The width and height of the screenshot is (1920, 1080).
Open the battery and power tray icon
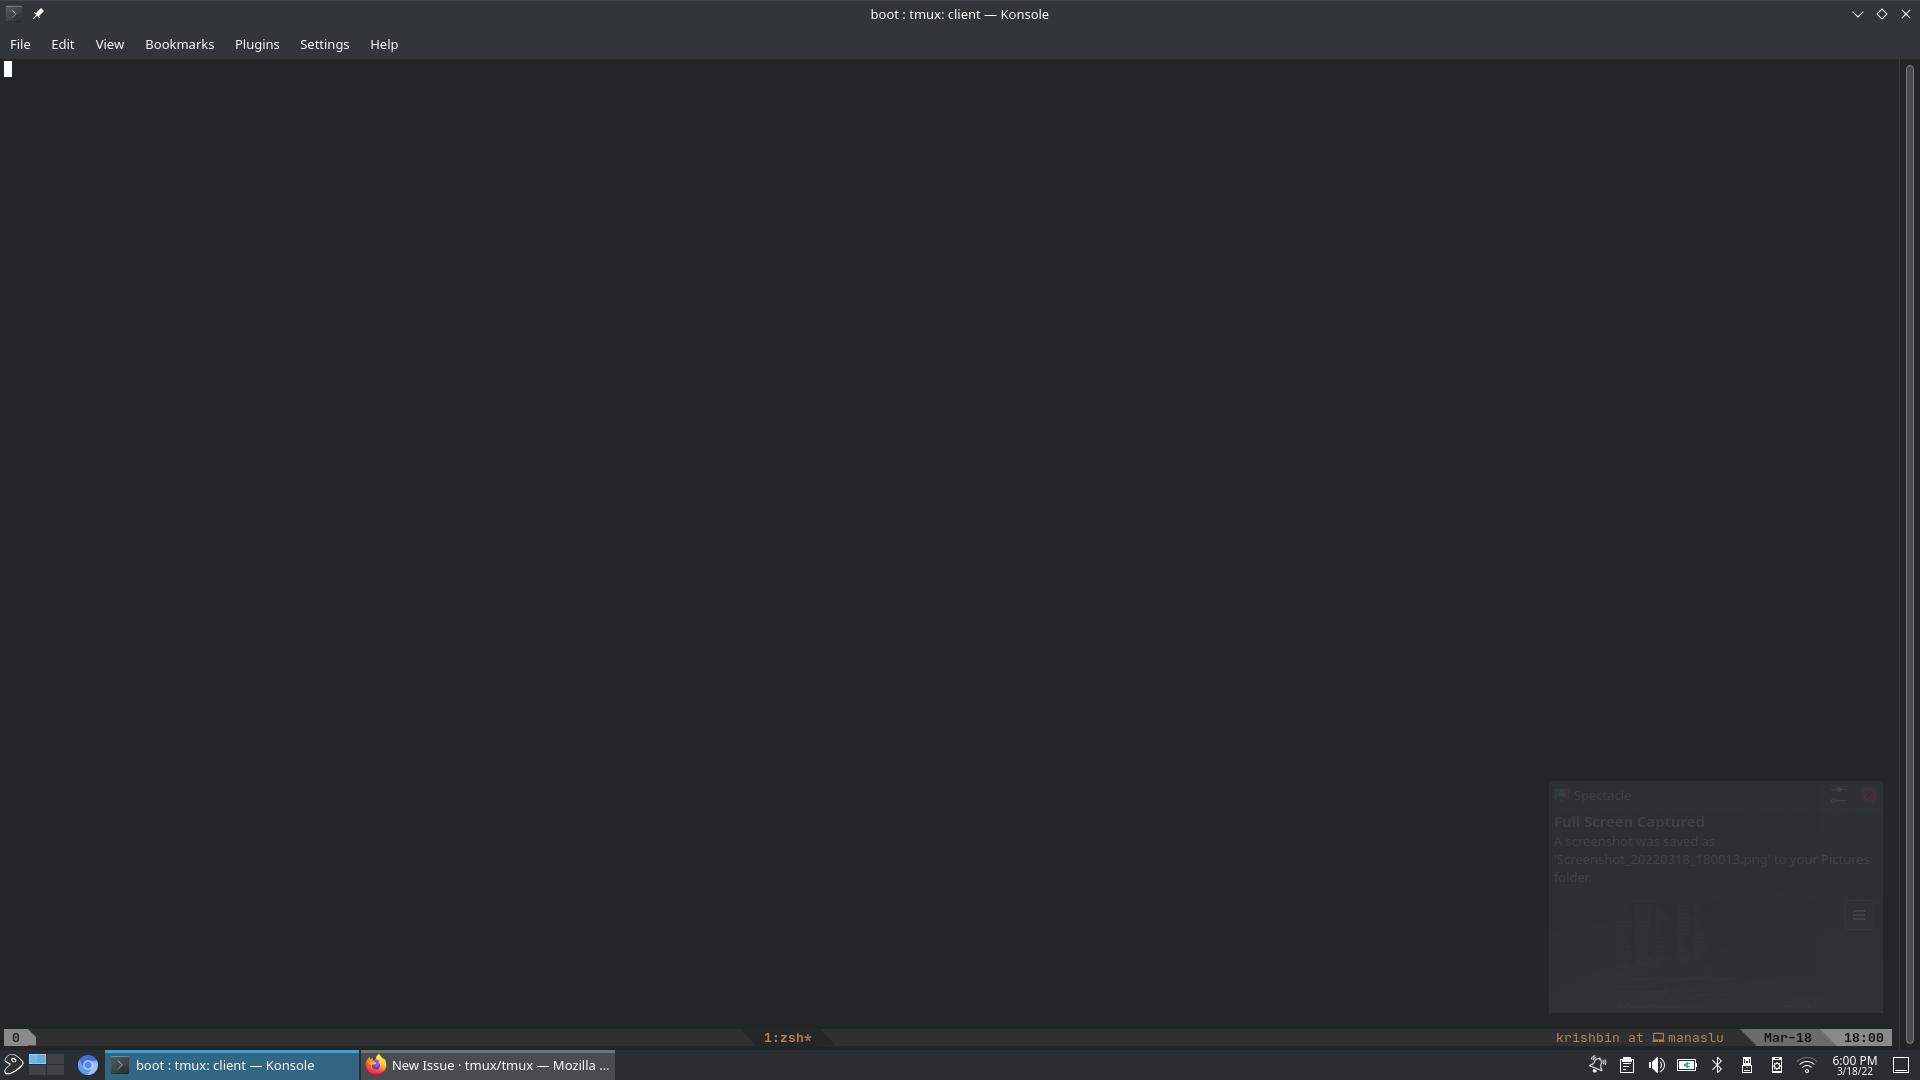[1687, 1065]
